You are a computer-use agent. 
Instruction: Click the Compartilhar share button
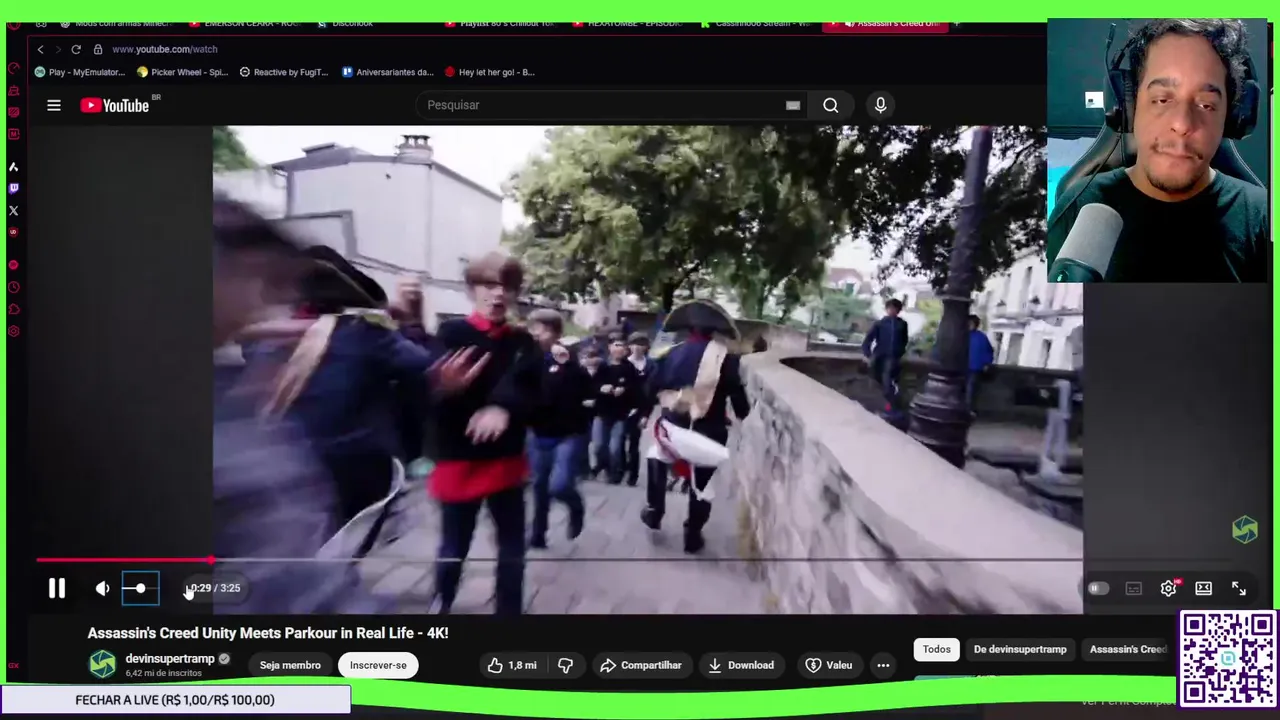[640, 665]
